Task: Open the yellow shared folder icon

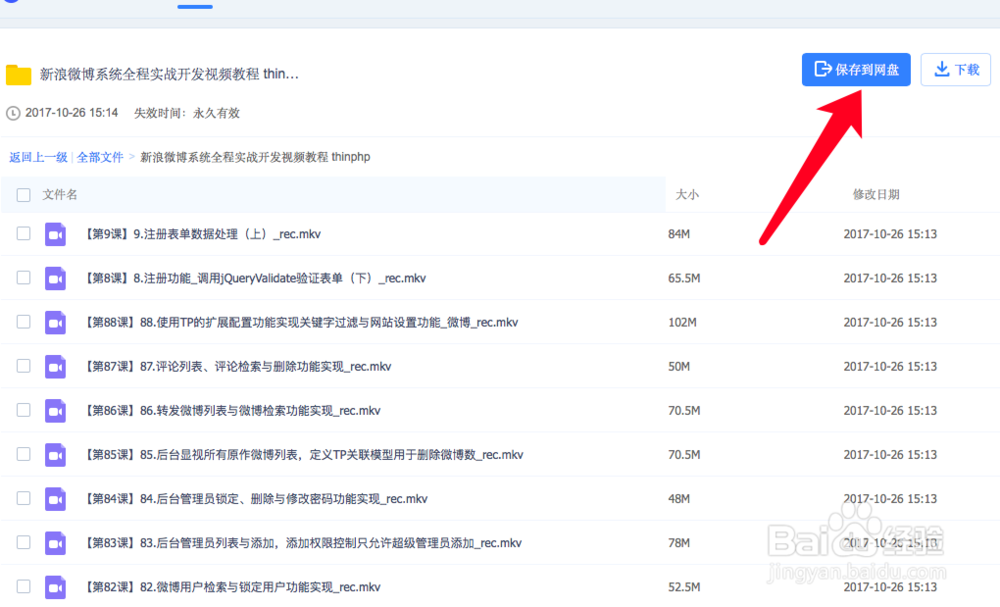Action: pyautogui.click(x=18, y=75)
